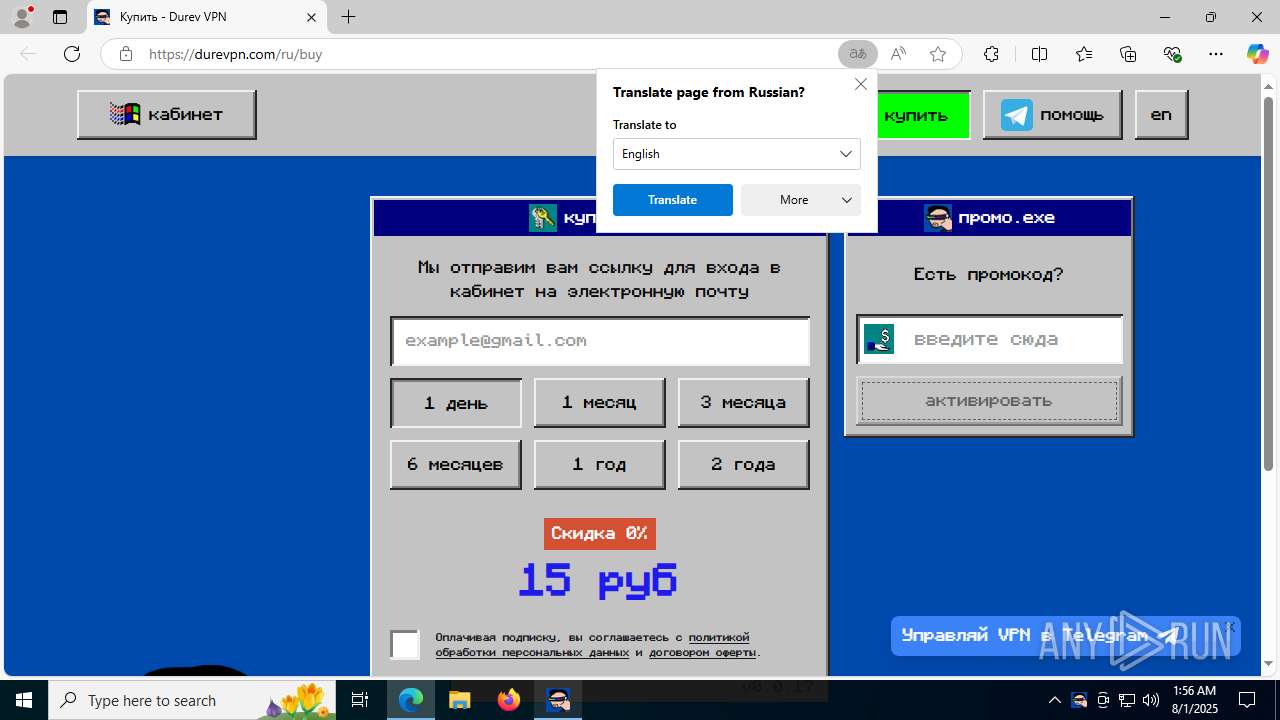Open the tab actions menu icon

[x=60, y=17]
